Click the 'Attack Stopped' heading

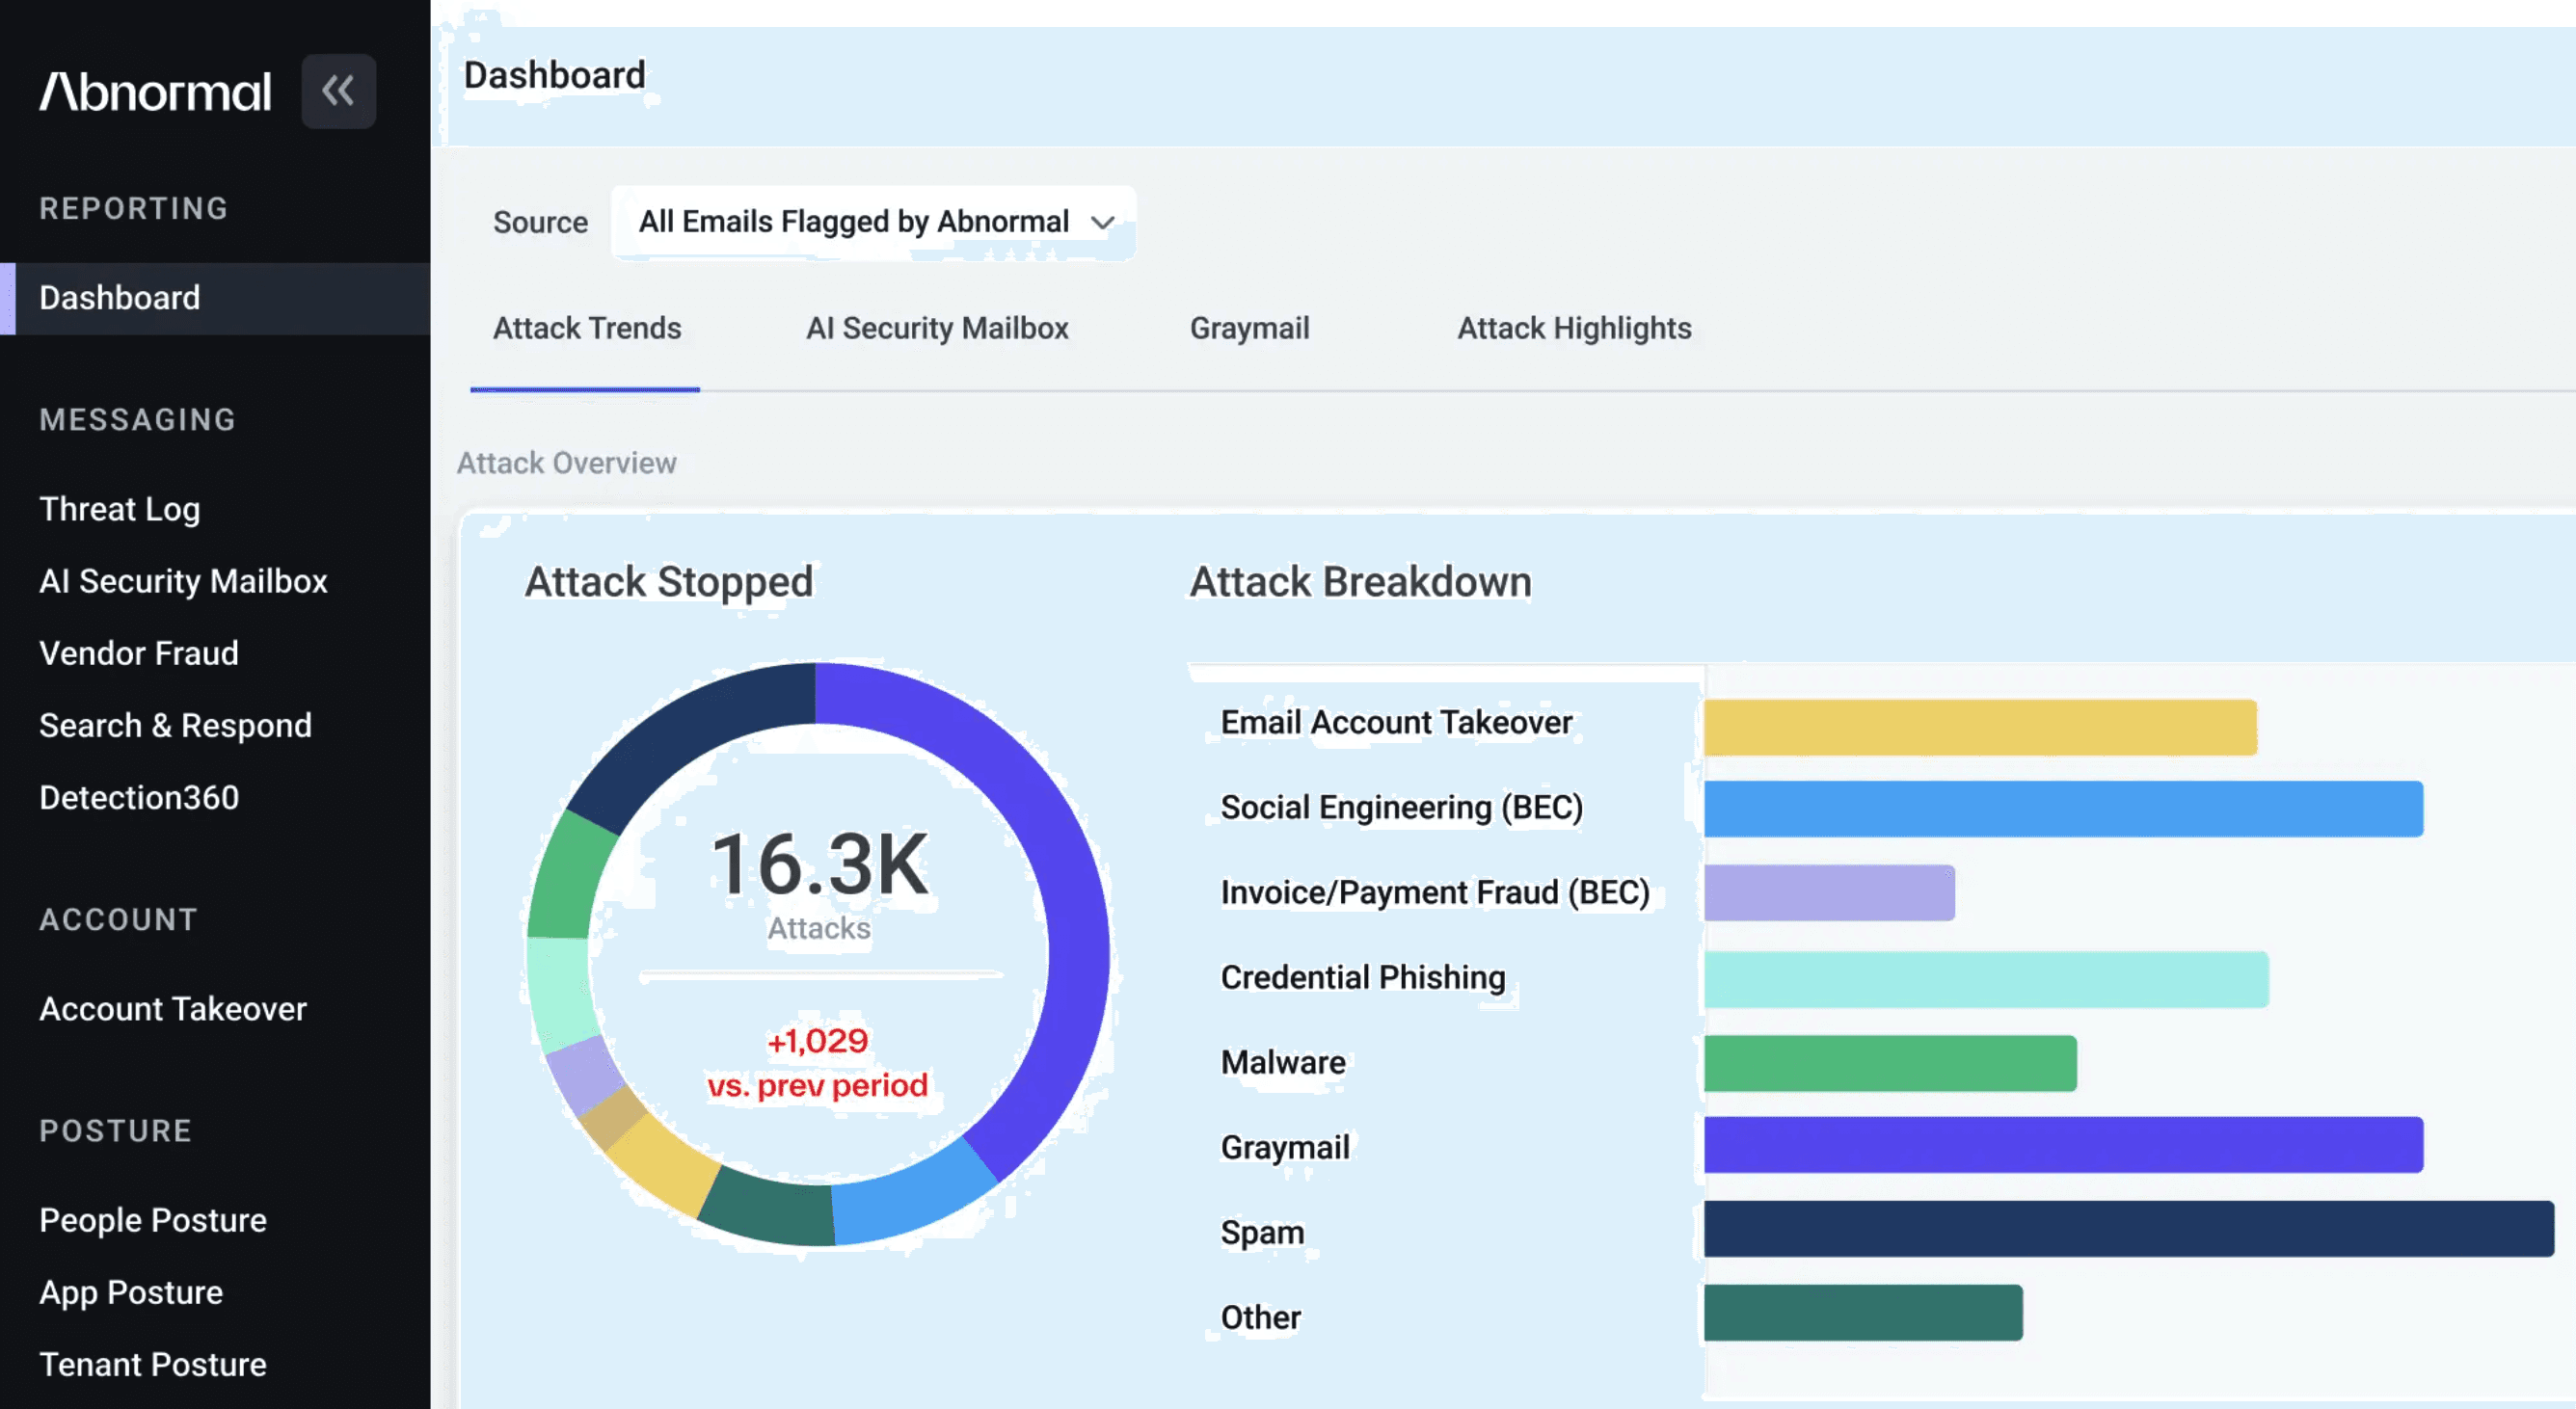point(669,582)
